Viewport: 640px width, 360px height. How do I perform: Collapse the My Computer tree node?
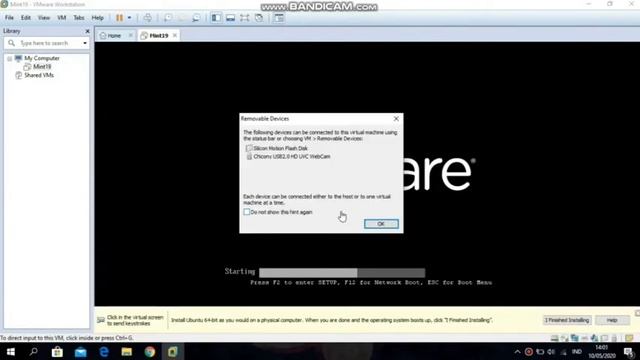click(x=9, y=58)
